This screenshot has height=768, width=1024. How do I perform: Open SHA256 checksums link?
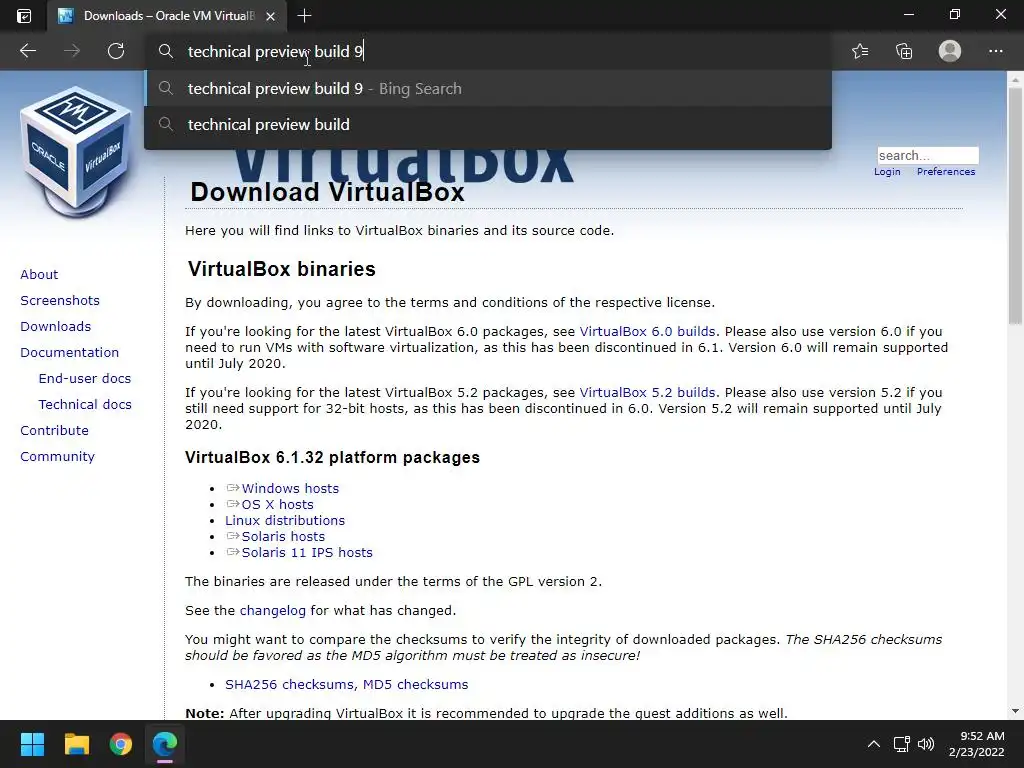point(291,684)
